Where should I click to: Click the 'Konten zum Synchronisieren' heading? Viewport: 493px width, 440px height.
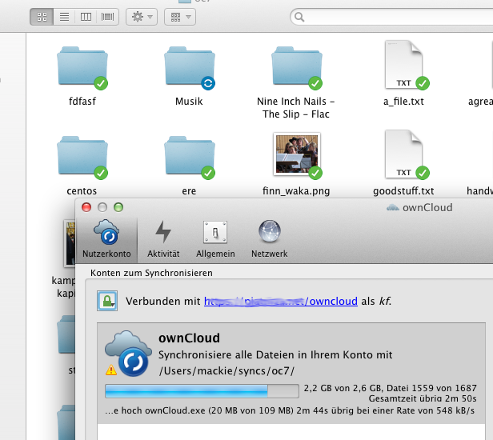(151, 273)
